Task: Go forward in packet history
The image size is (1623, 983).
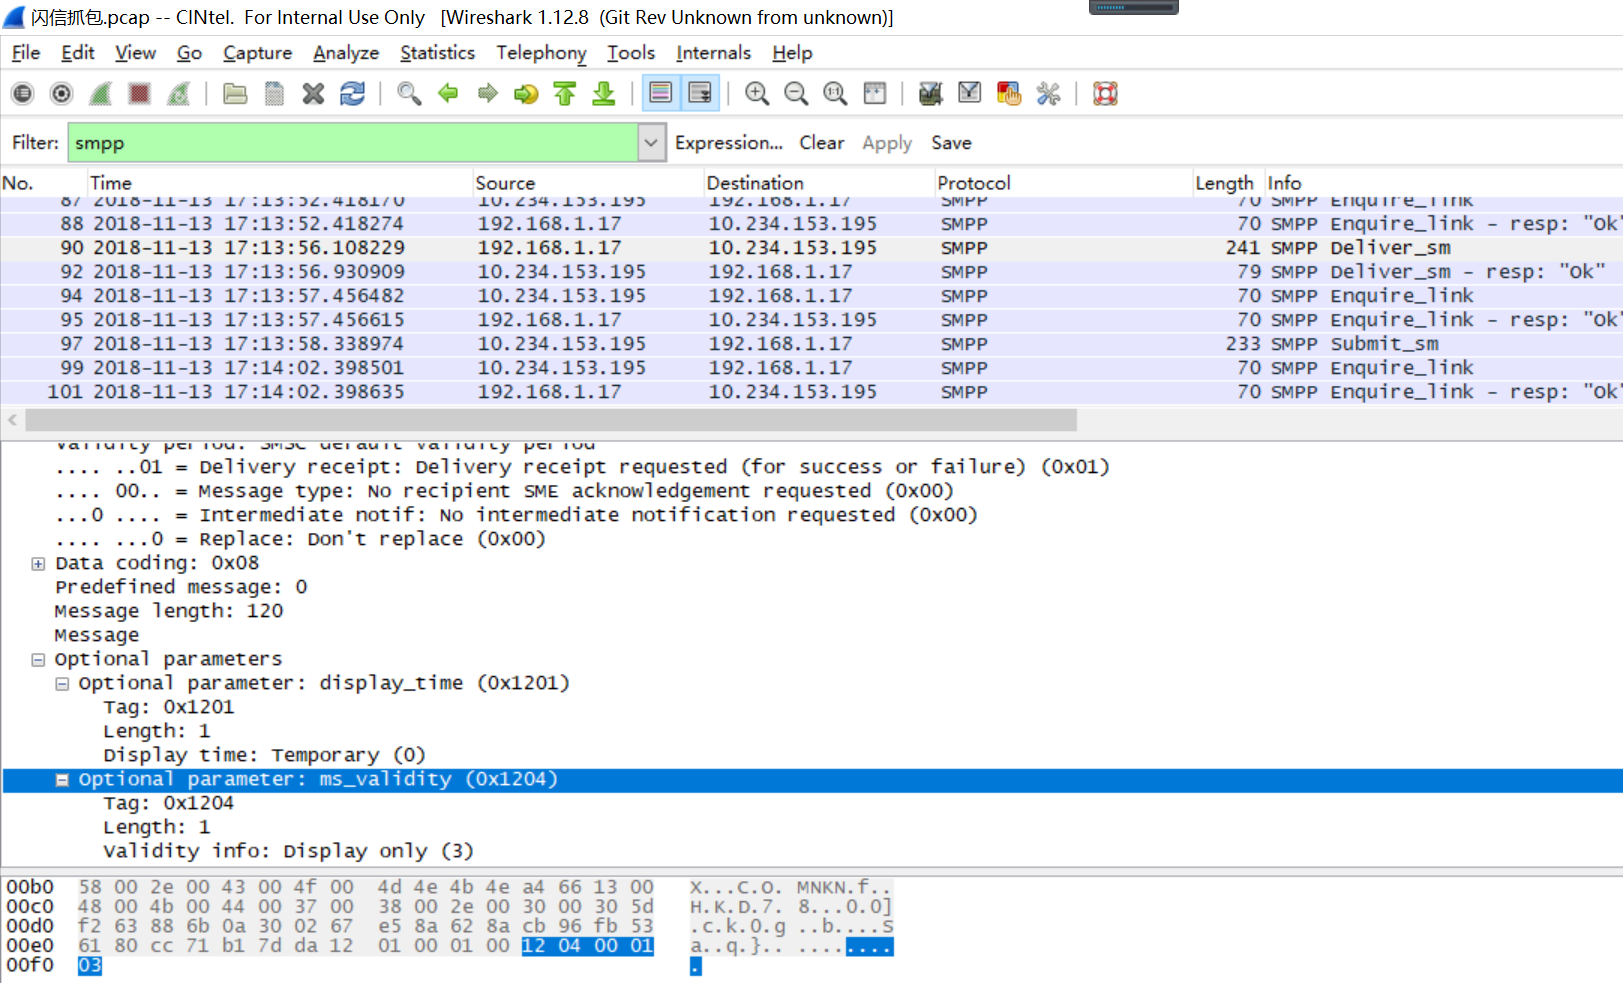Action: tap(487, 94)
